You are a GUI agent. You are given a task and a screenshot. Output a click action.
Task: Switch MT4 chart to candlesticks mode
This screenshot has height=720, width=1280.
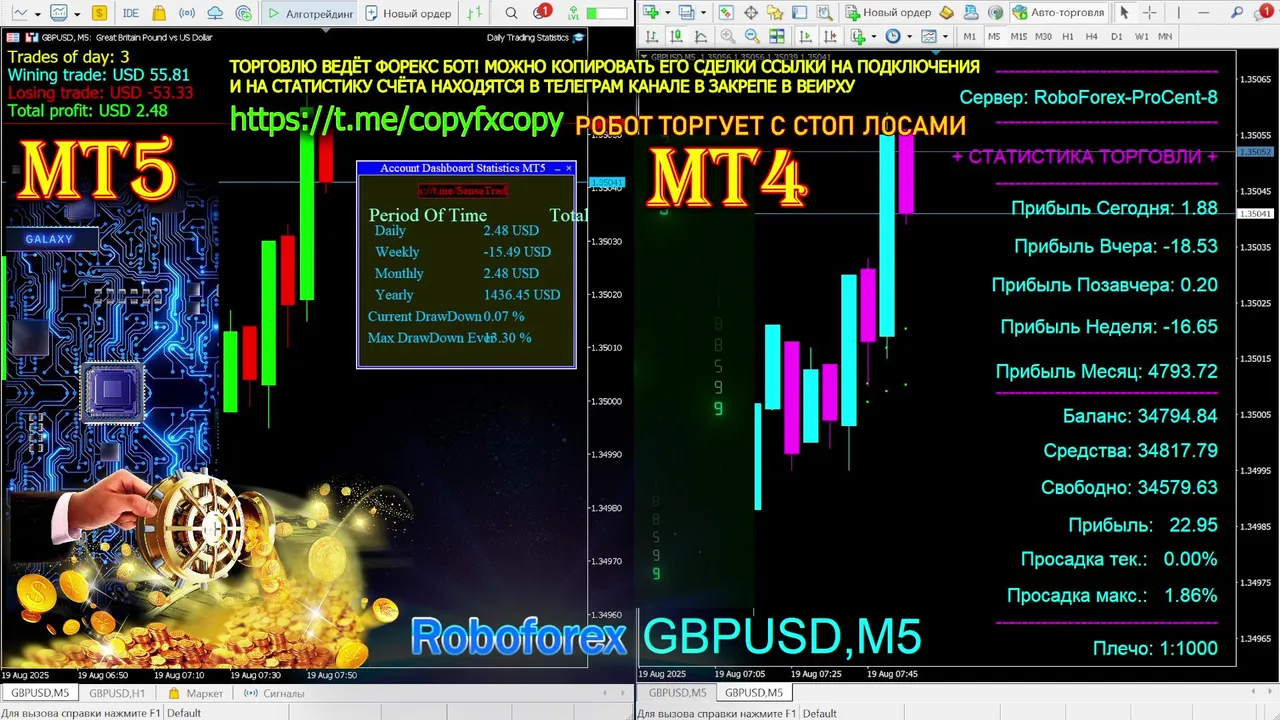(676, 36)
